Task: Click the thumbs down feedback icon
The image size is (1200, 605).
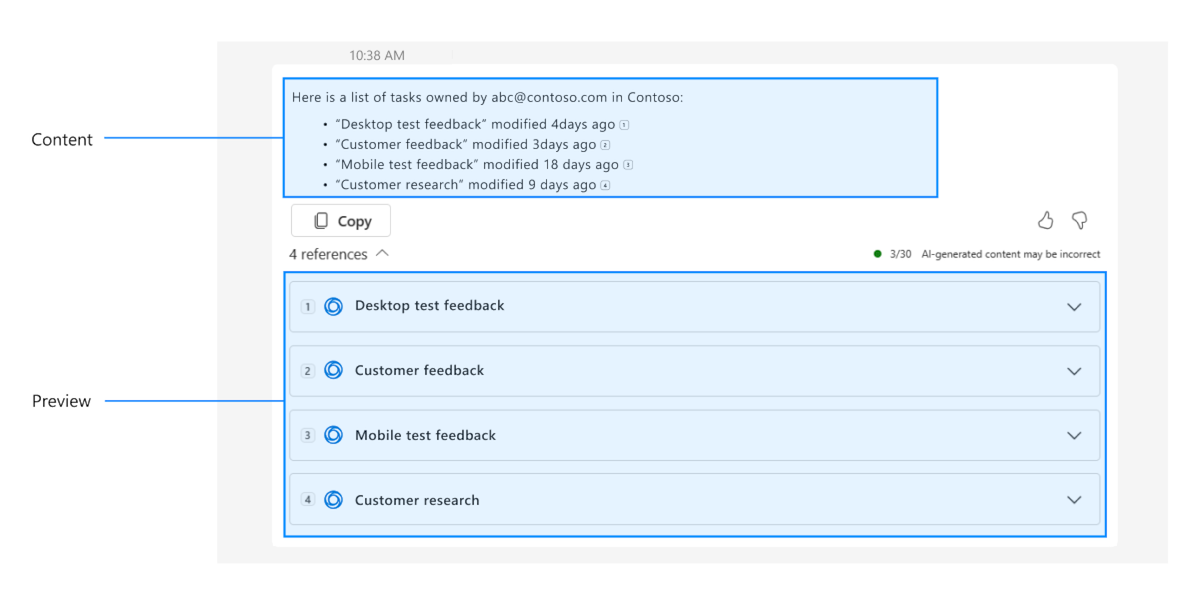Action: point(1080,220)
